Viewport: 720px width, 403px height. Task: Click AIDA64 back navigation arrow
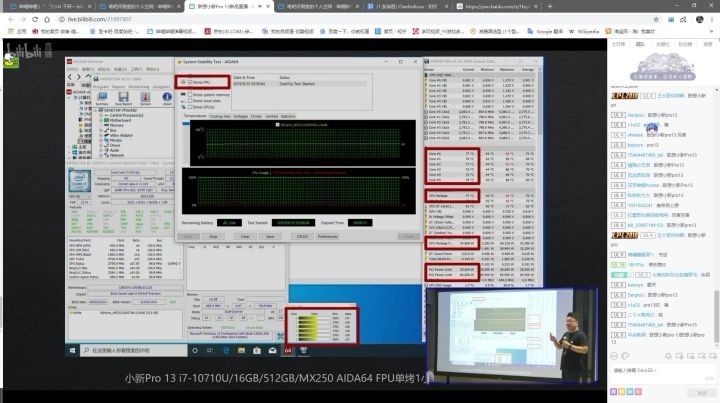(70, 77)
